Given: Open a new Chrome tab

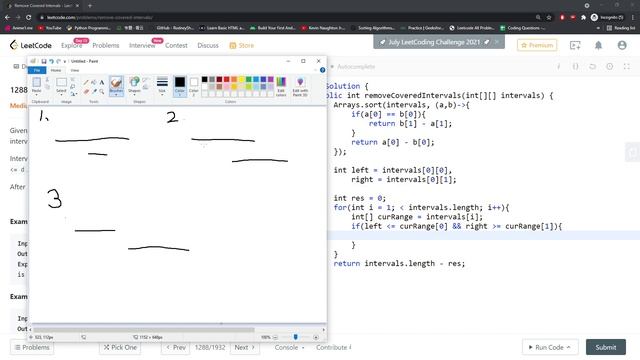Looking at the screenshot, I should 90,6.
